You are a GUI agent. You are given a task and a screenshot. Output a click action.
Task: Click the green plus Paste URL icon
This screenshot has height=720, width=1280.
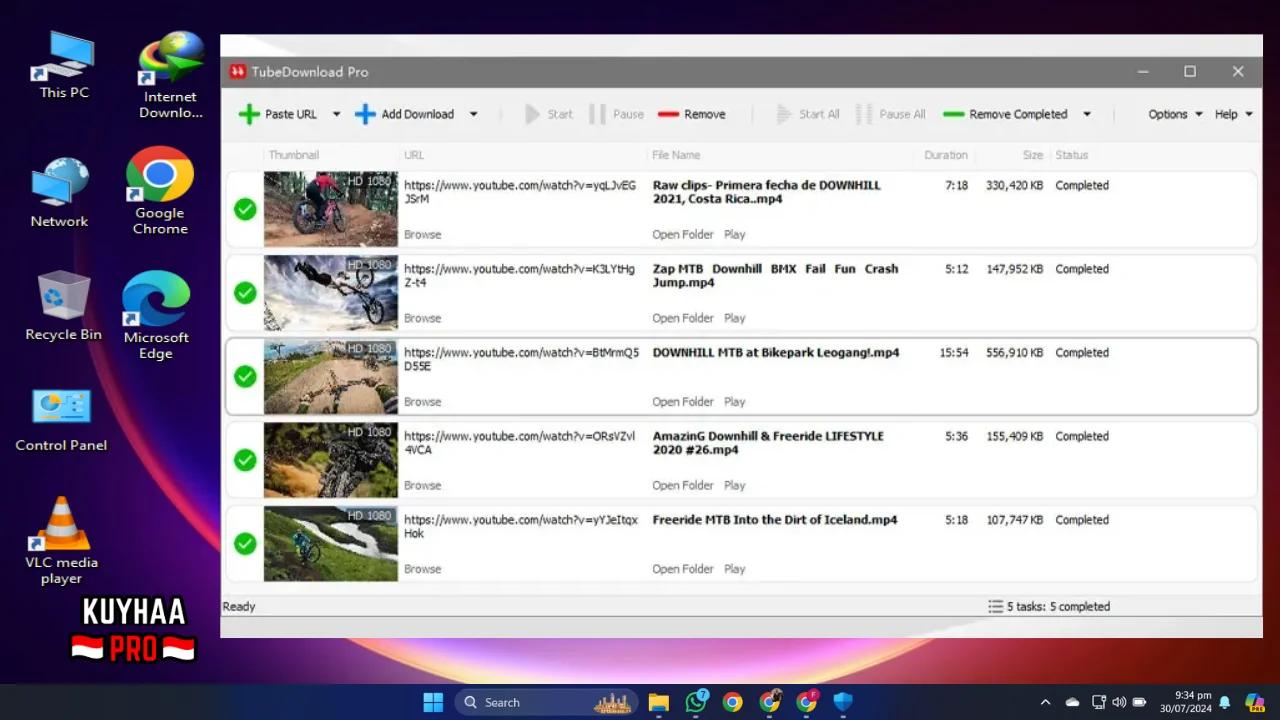coord(249,114)
